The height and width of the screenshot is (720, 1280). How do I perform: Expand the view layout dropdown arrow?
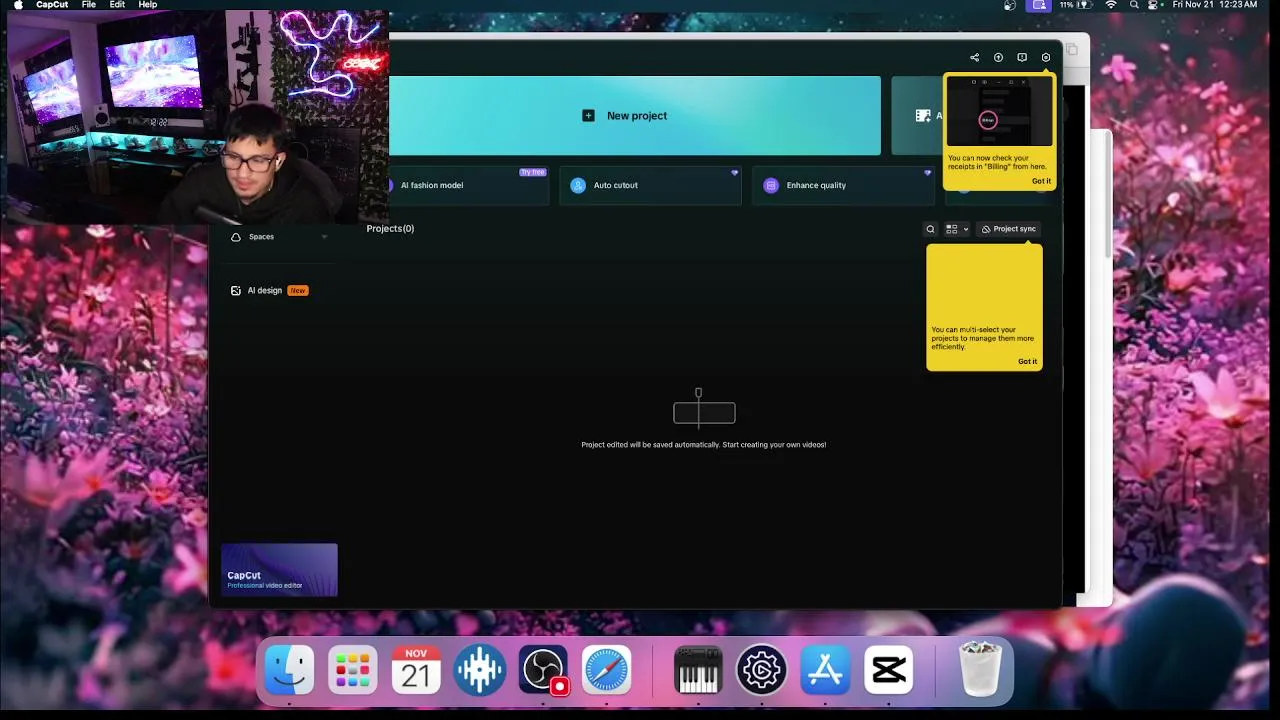pyautogui.click(x=965, y=229)
